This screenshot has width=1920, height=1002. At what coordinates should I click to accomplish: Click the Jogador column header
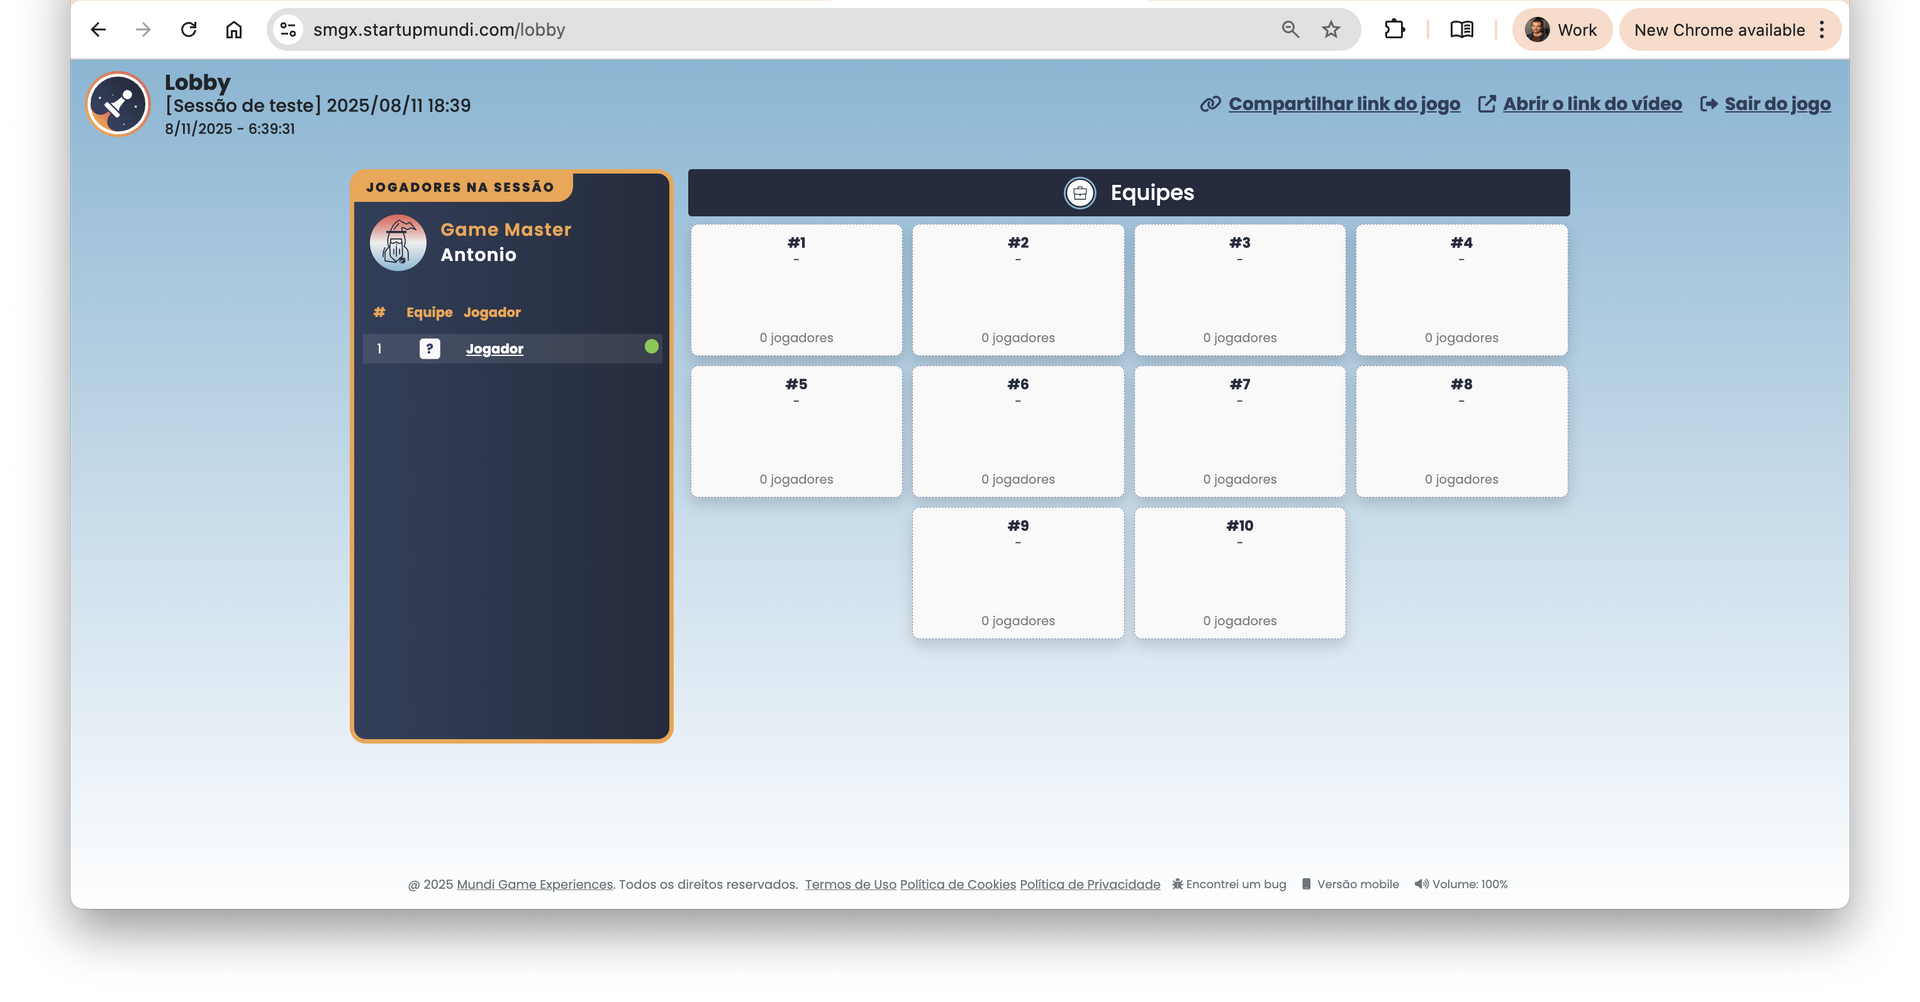(x=492, y=313)
